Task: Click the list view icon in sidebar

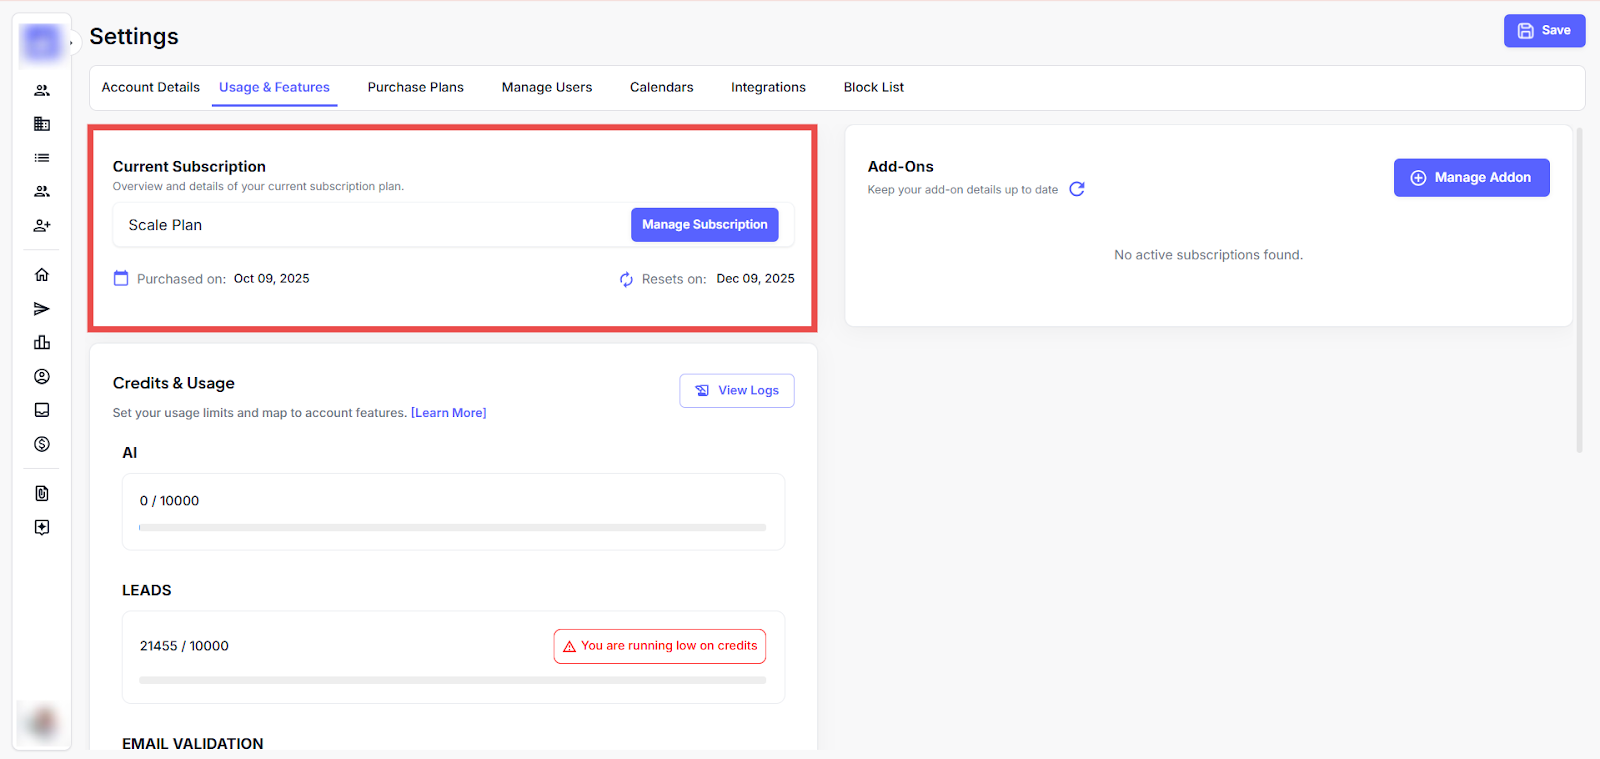Action: coord(42,158)
